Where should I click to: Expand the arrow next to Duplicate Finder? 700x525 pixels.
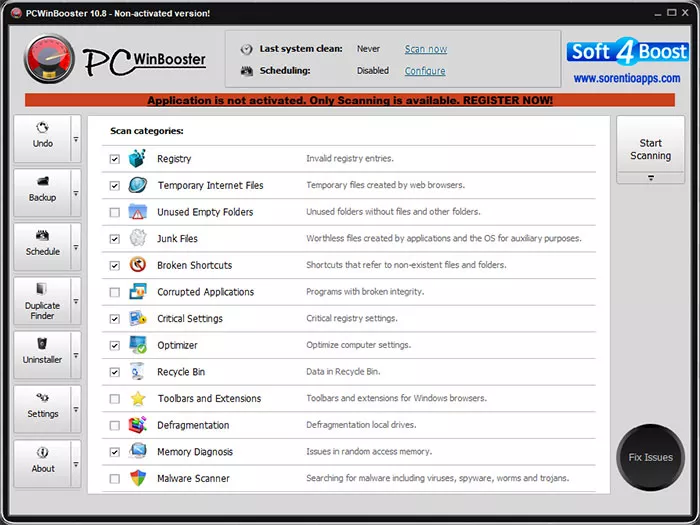[x=76, y=301]
